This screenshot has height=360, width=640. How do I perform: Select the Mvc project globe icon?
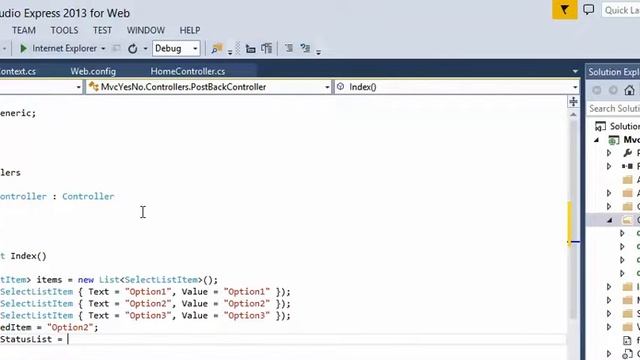pos(613,140)
